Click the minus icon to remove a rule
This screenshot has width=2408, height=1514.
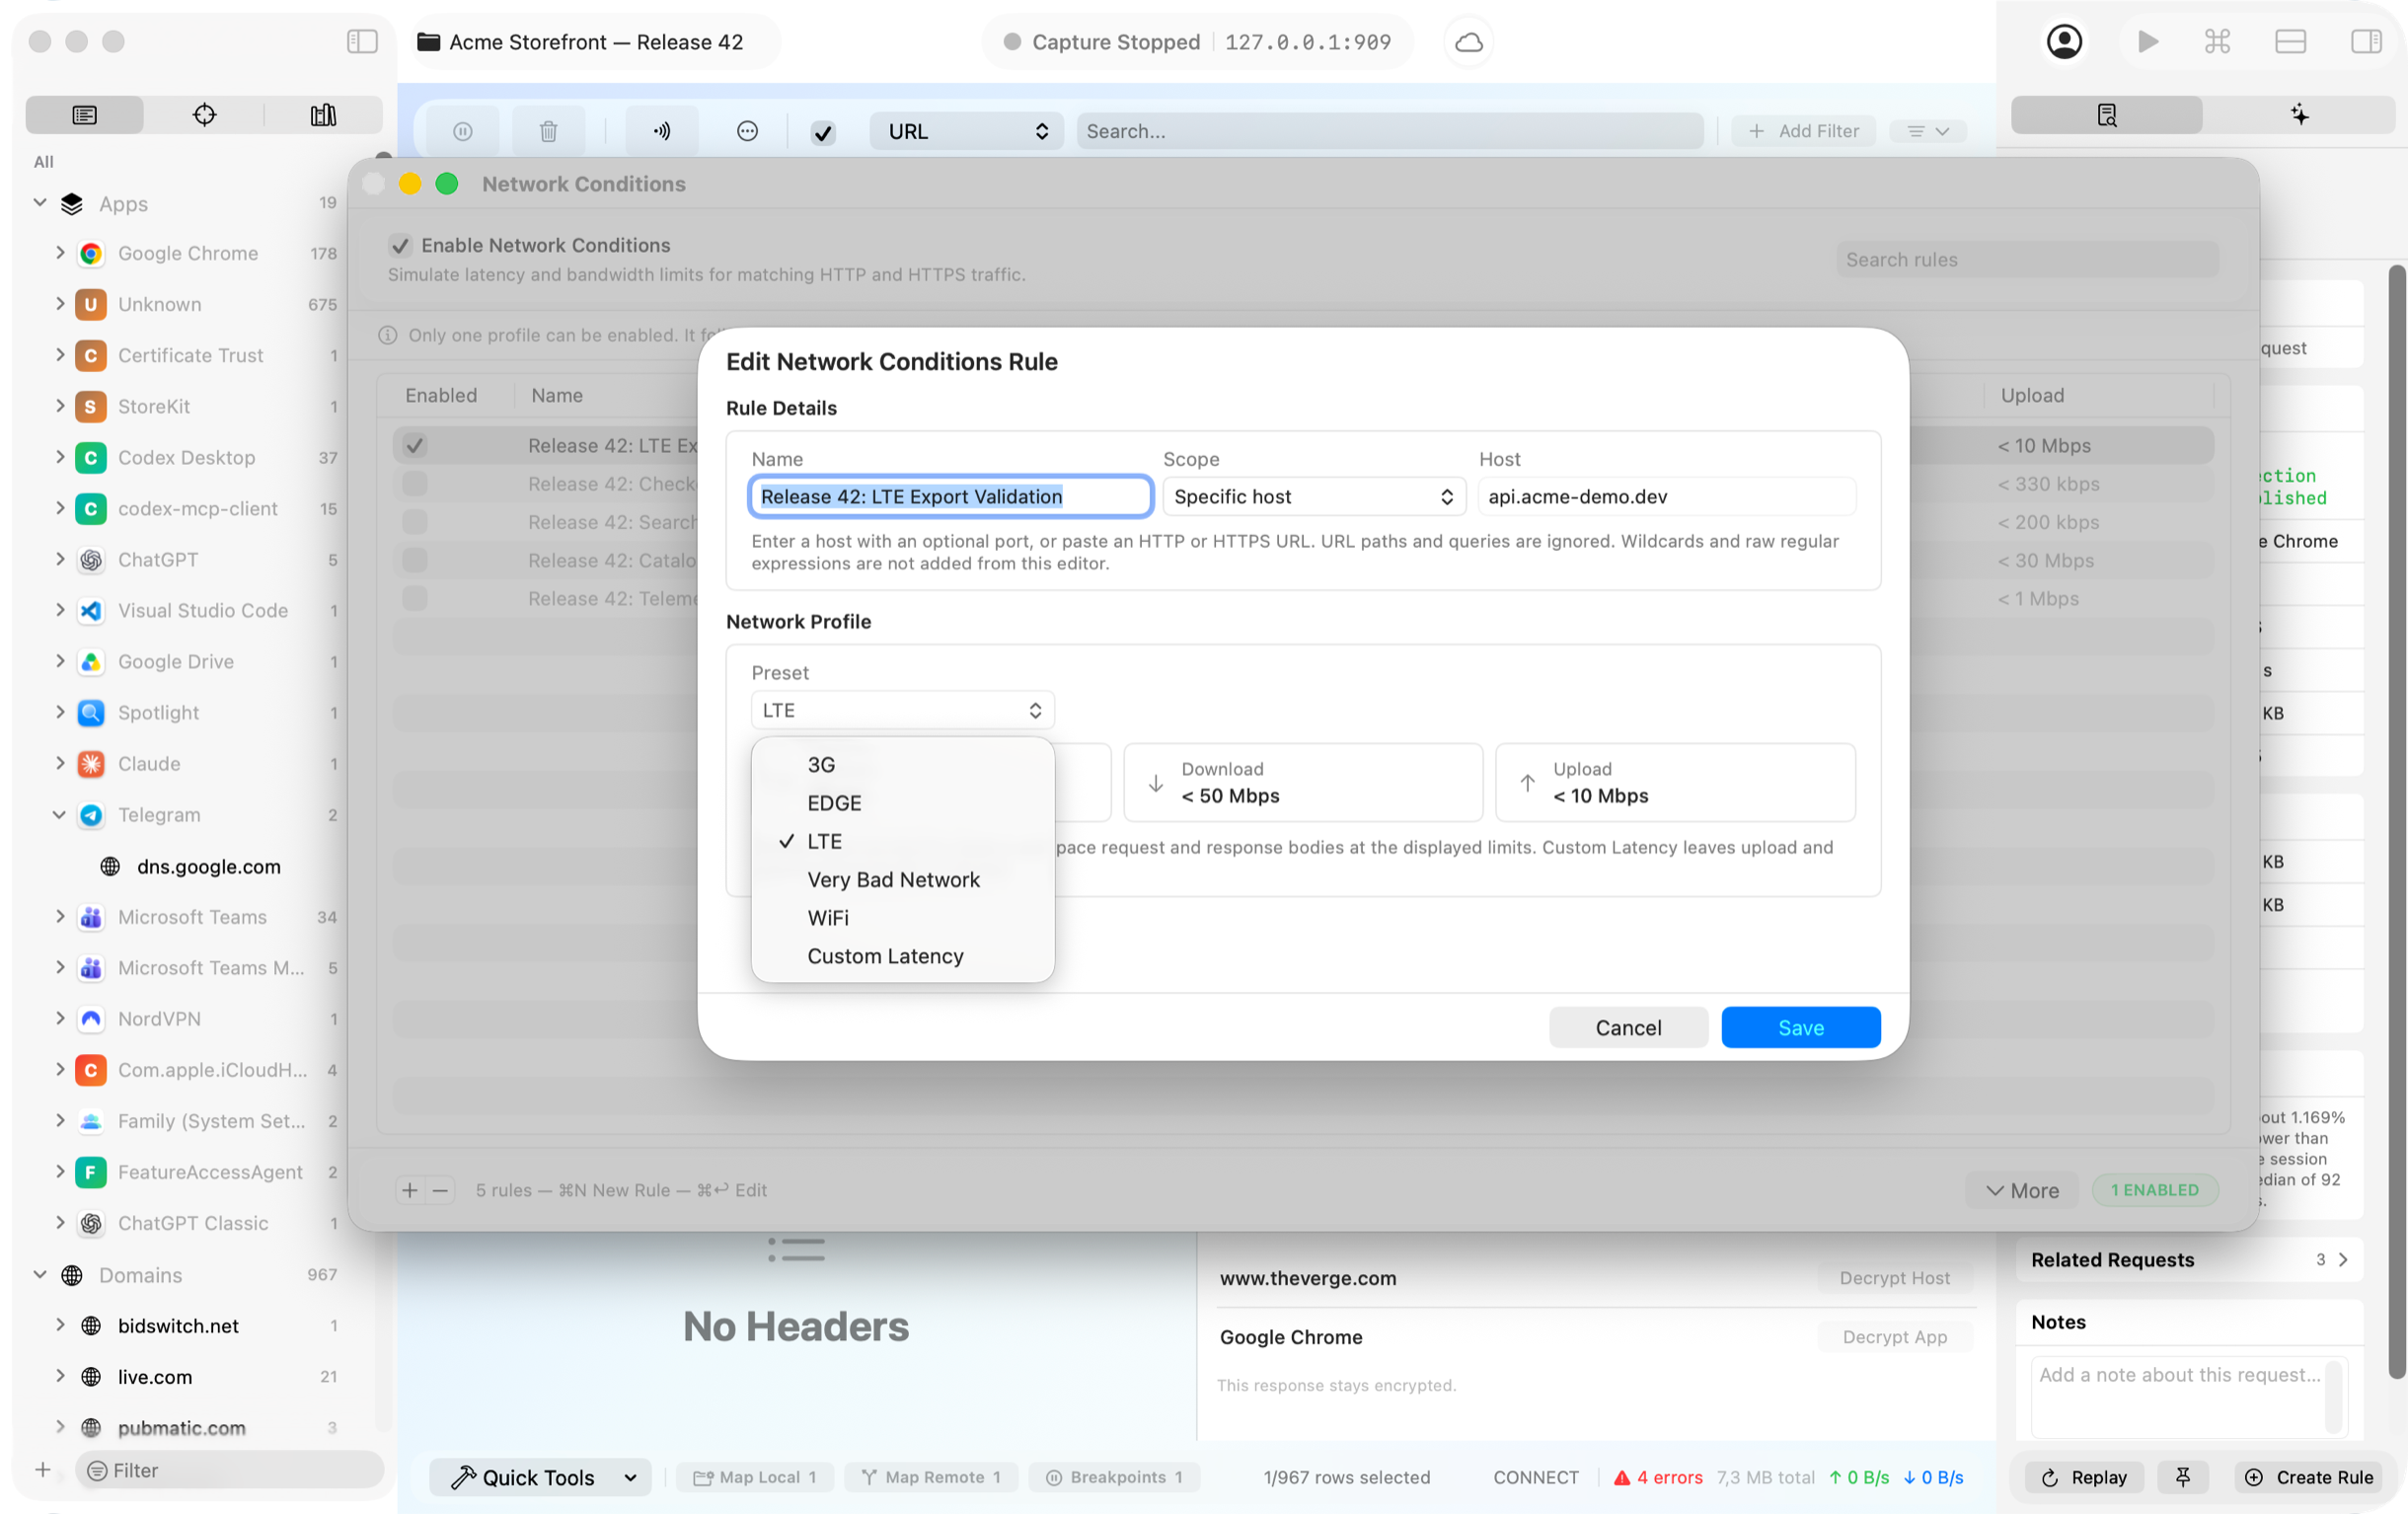(440, 1190)
